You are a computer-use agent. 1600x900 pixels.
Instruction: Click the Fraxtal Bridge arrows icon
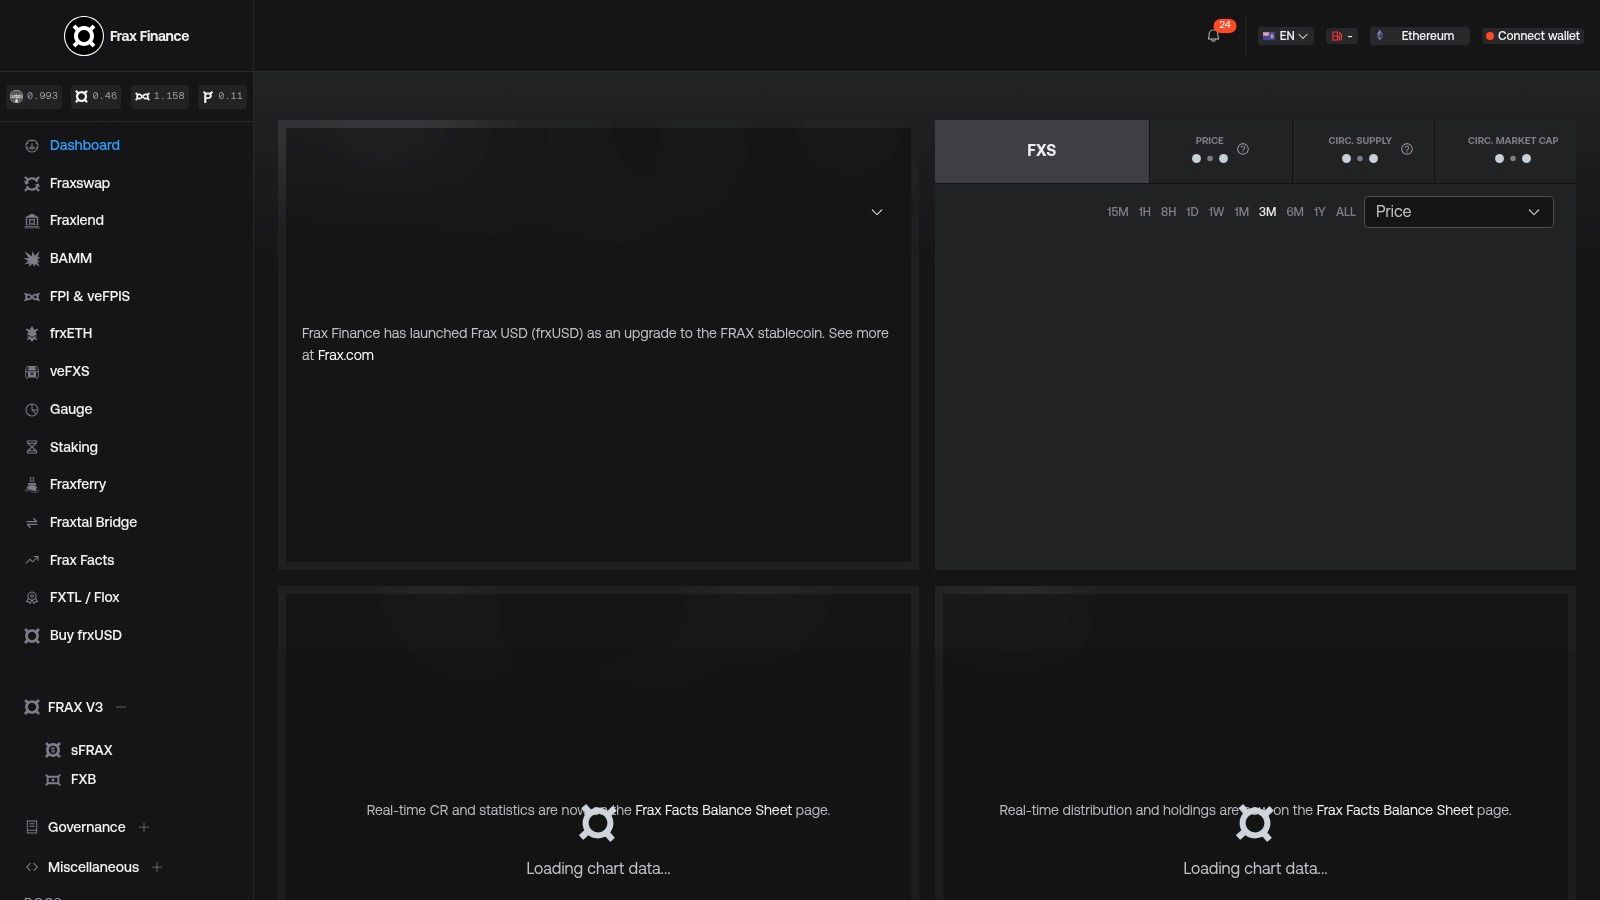32,523
